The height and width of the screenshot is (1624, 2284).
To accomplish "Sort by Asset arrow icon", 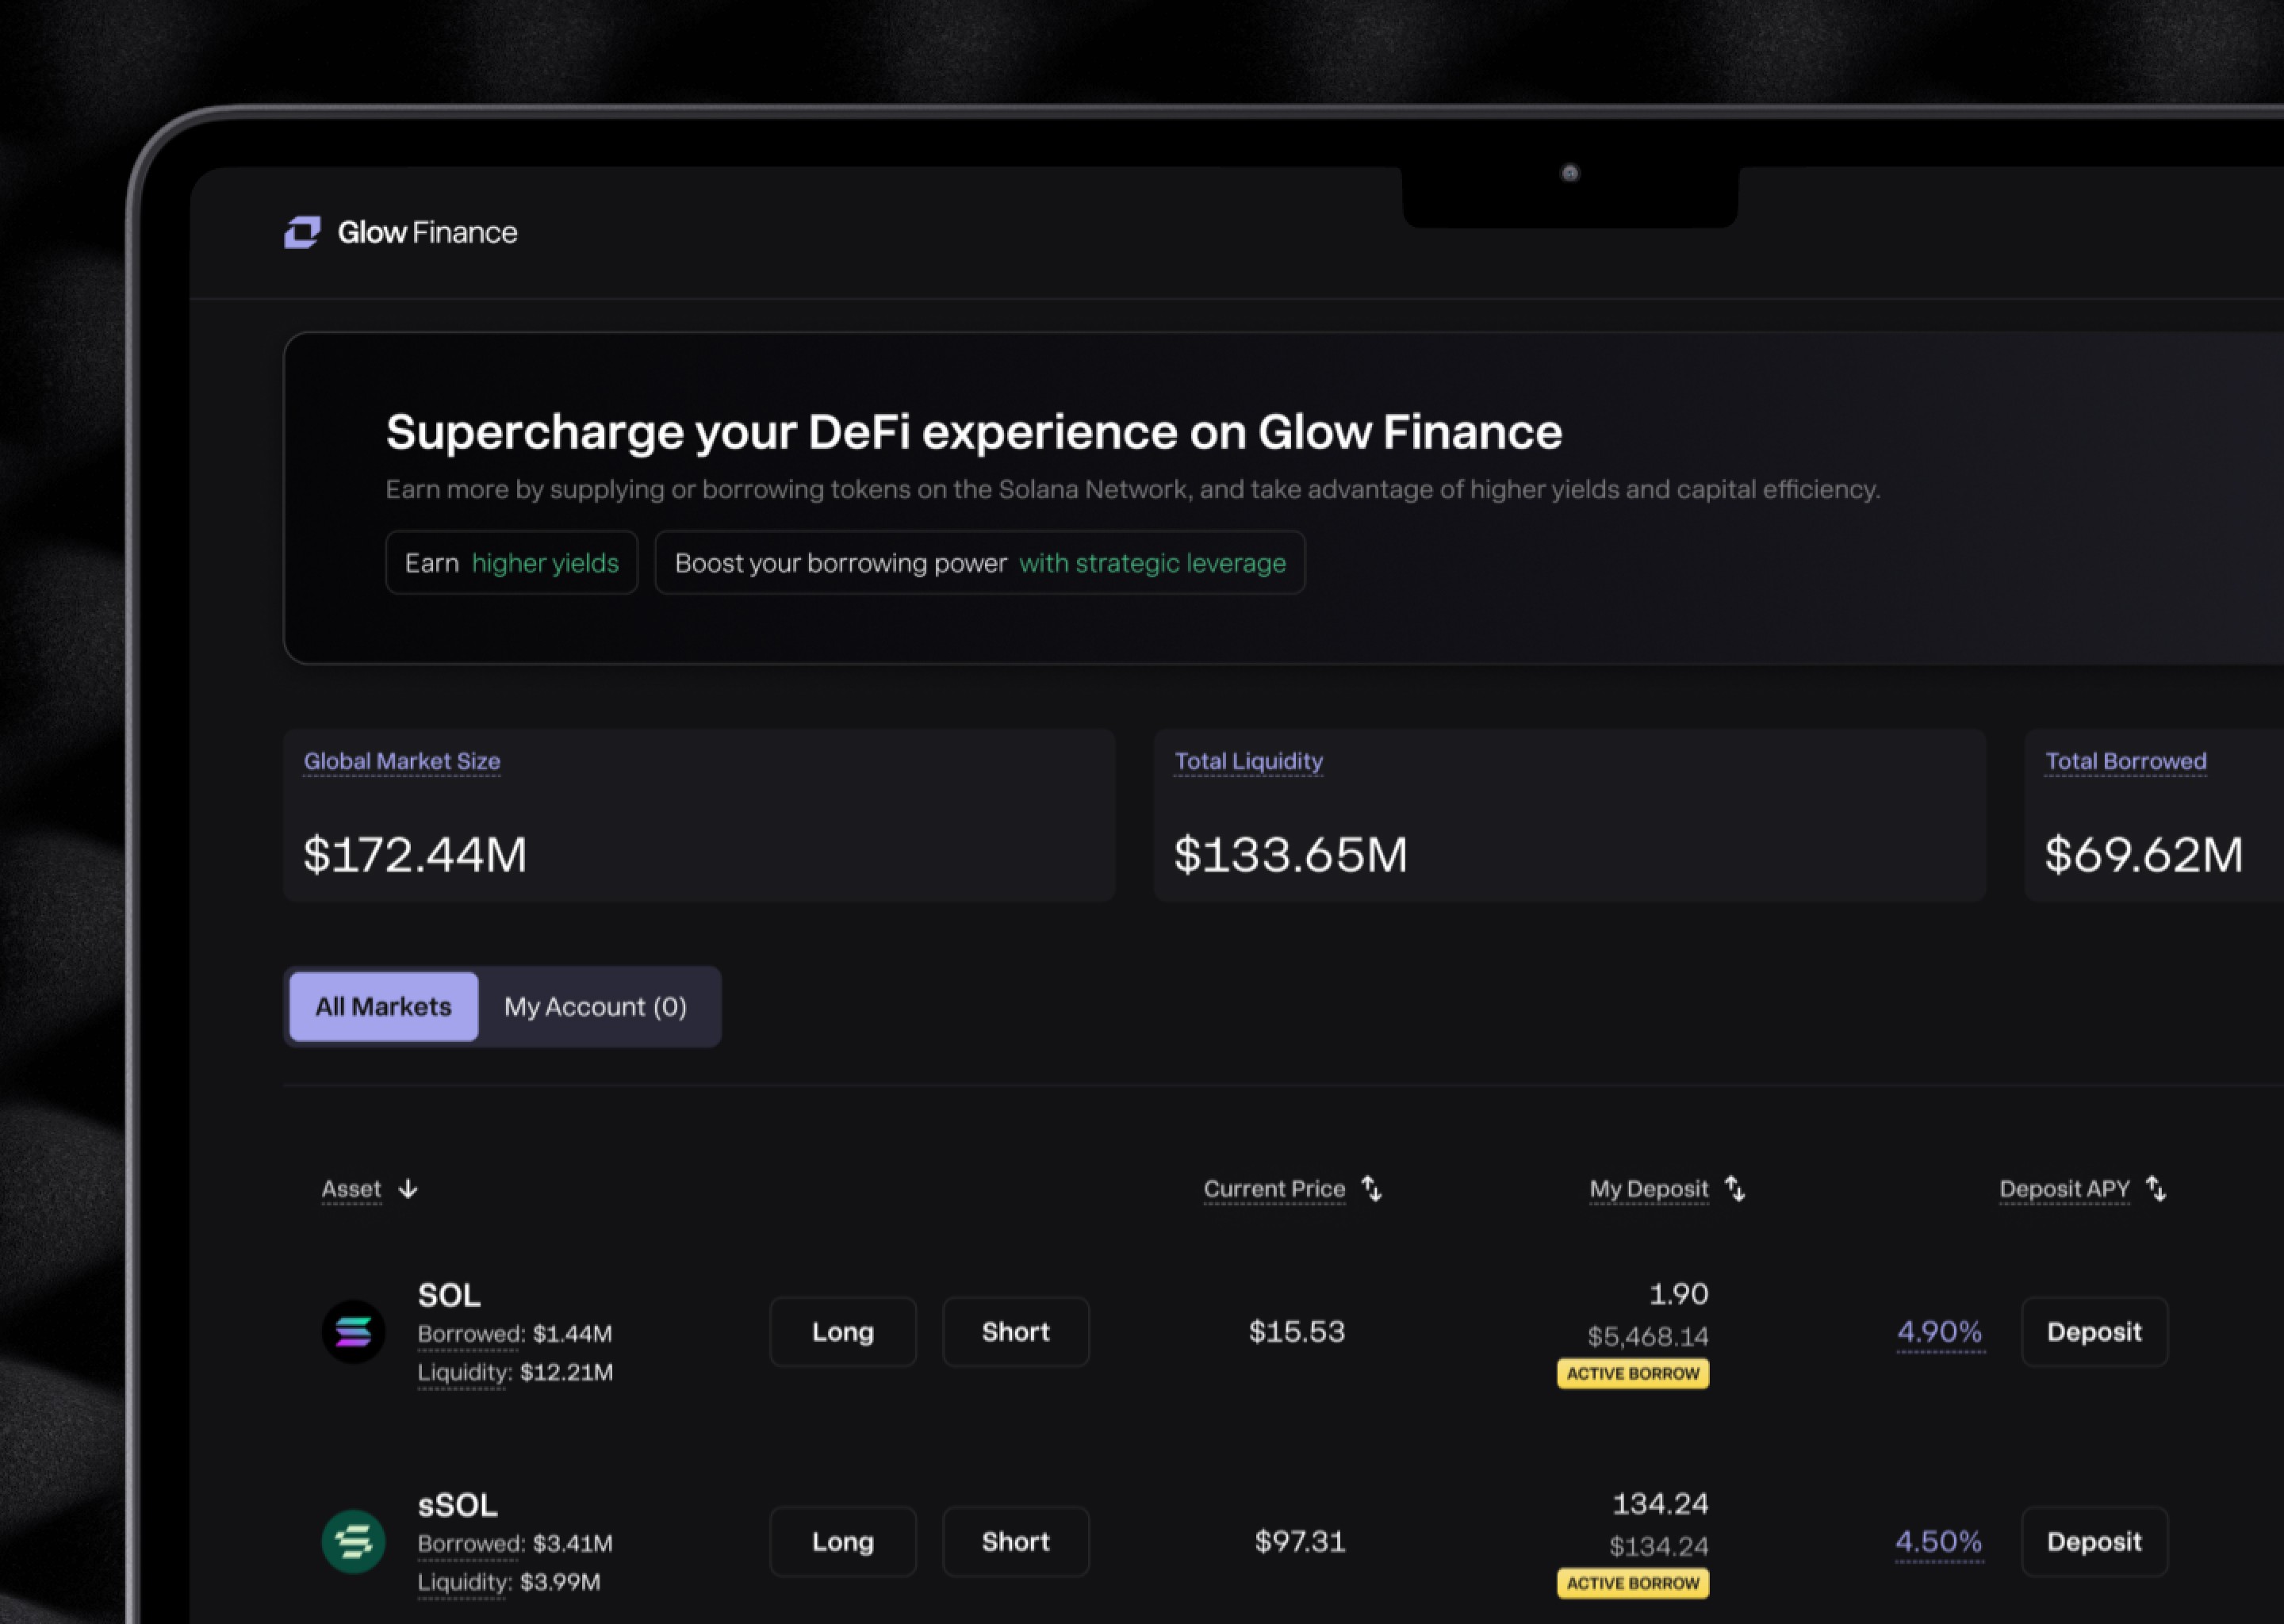I will pyautogui.click(x=408, y=1189).
